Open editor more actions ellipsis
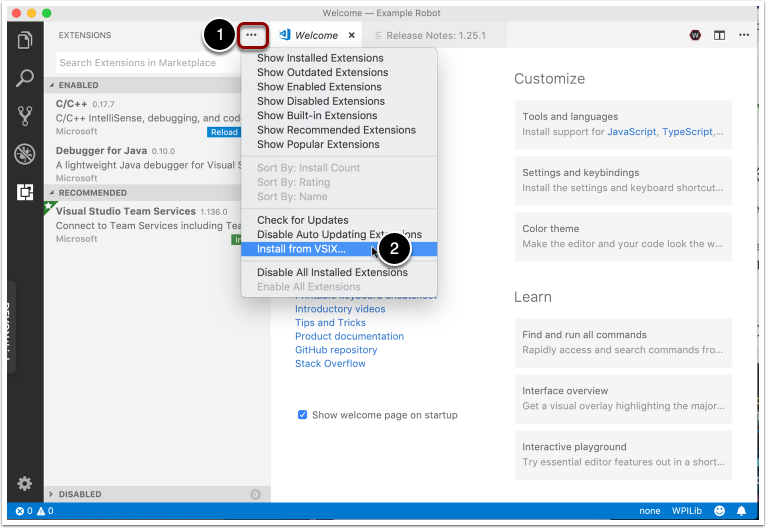This screenshot has height=528, width=766. pos(744,35)
